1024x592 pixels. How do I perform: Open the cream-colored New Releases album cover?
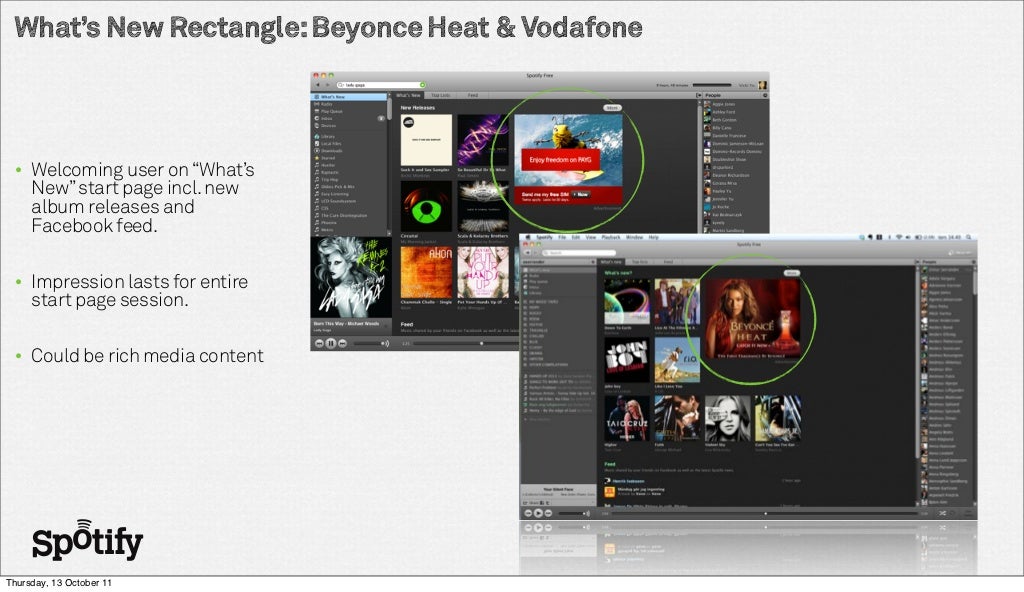pyautogui.click(x=426, y=140)
